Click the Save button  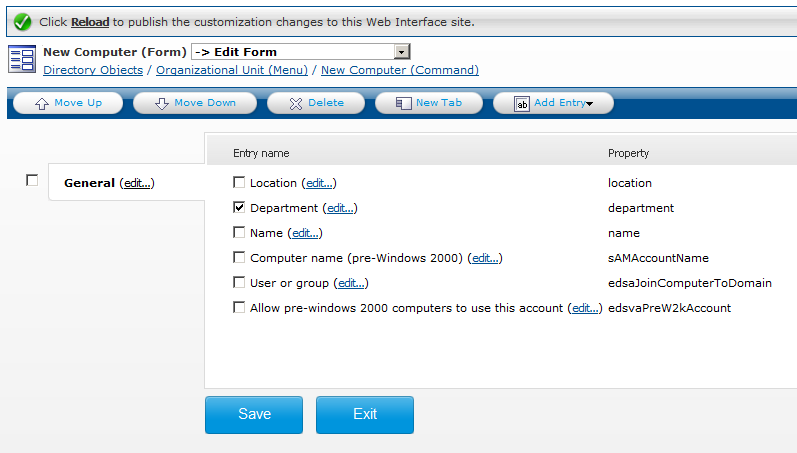point(254,415)
